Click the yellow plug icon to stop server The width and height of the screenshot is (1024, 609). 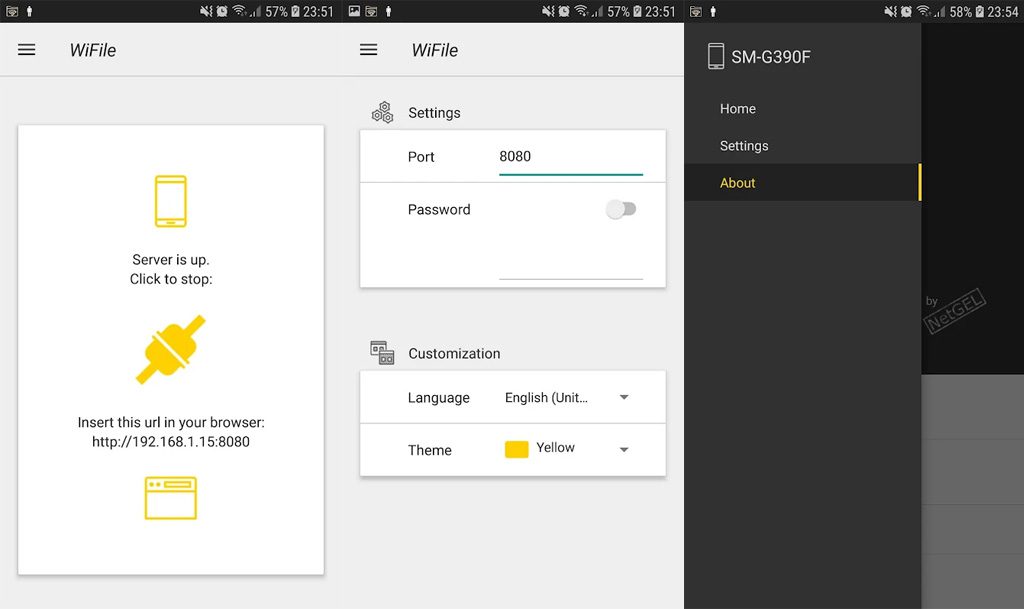[170, 349]
